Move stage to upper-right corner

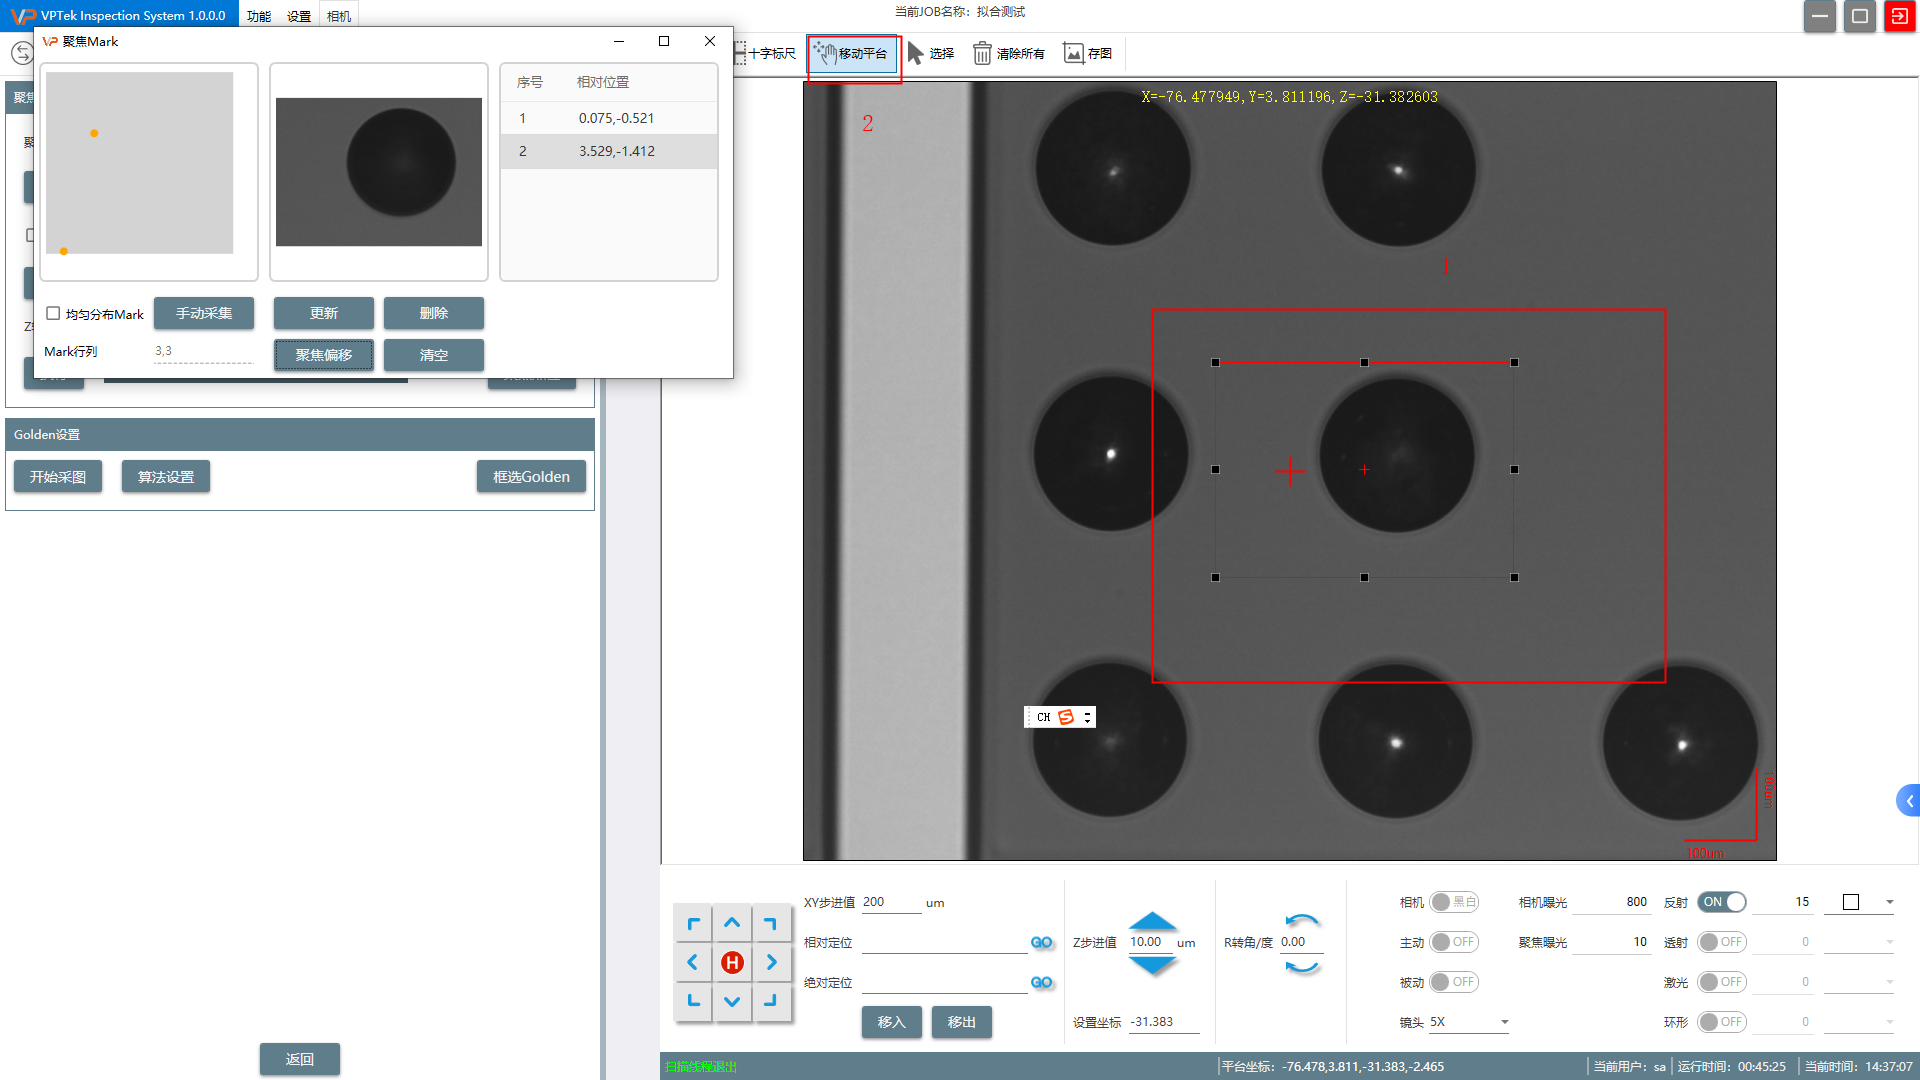click(x=771, y=923)
